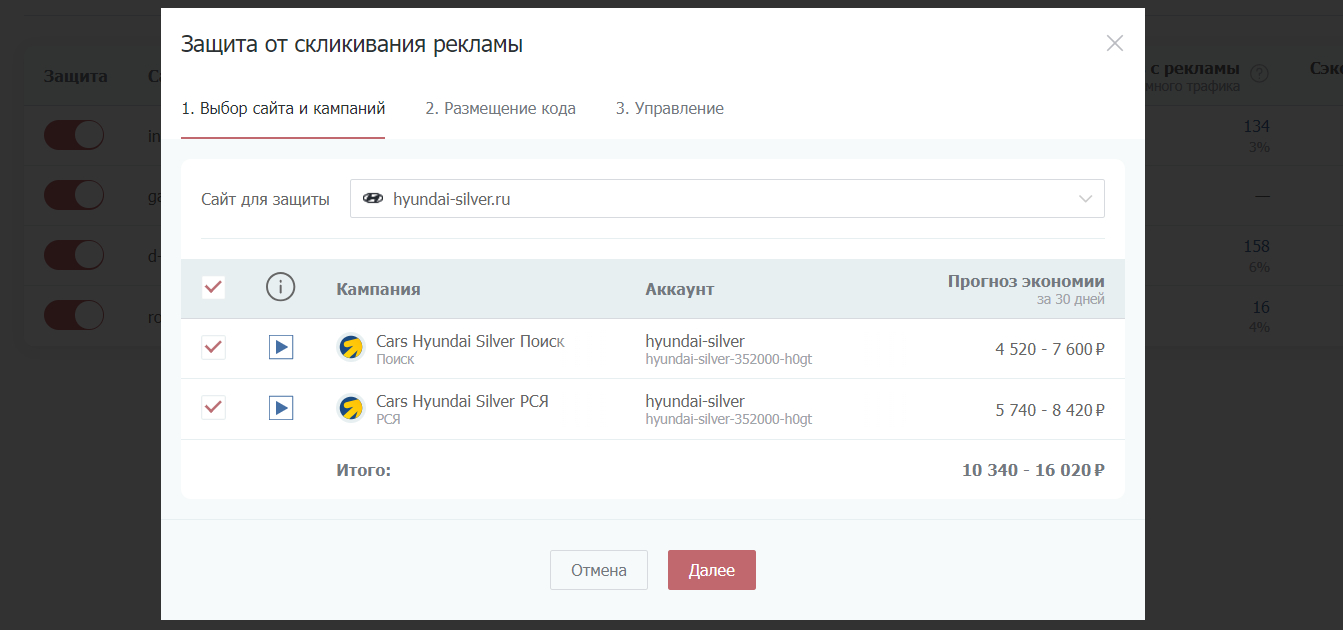Play button for Cars Hyundai Silver Поиск
The image size is (1343, 630).
[x=281, y=348]
